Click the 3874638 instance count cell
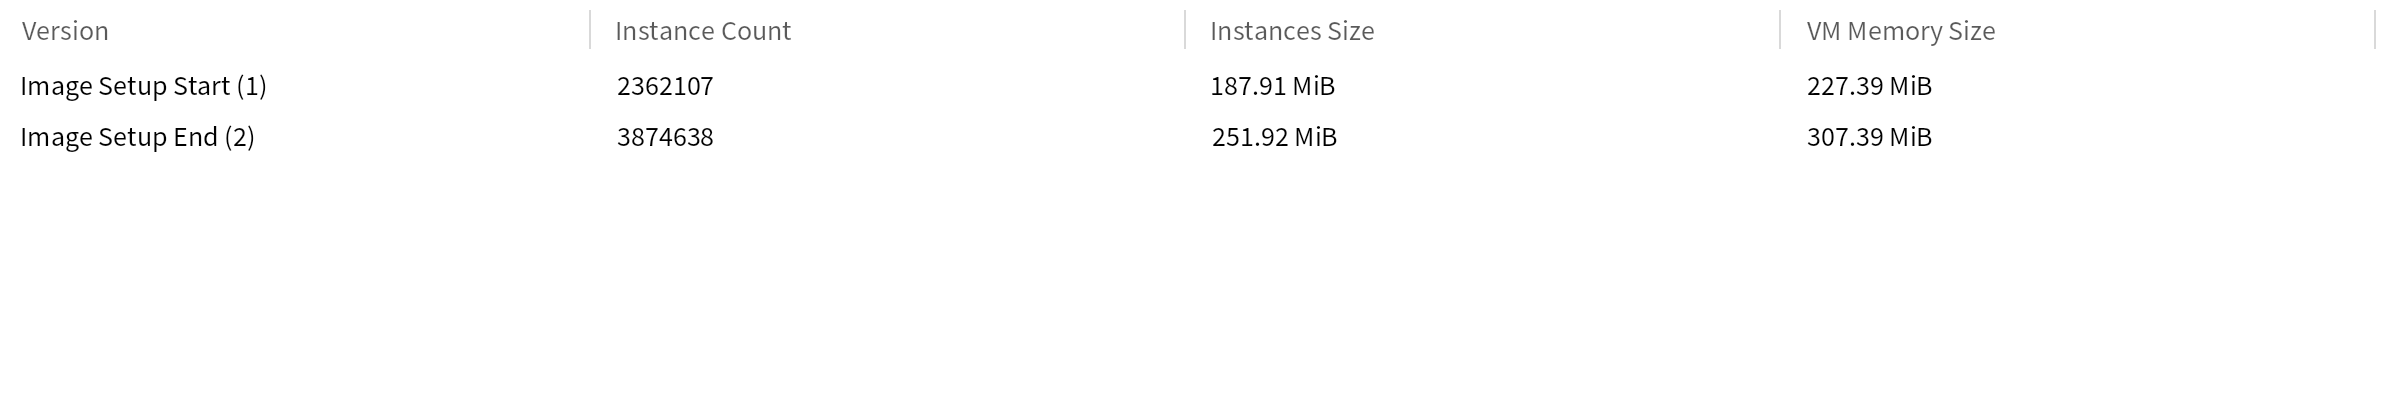Image resolution: width=2400 pixels, height=400 pixels. point(665,137)
